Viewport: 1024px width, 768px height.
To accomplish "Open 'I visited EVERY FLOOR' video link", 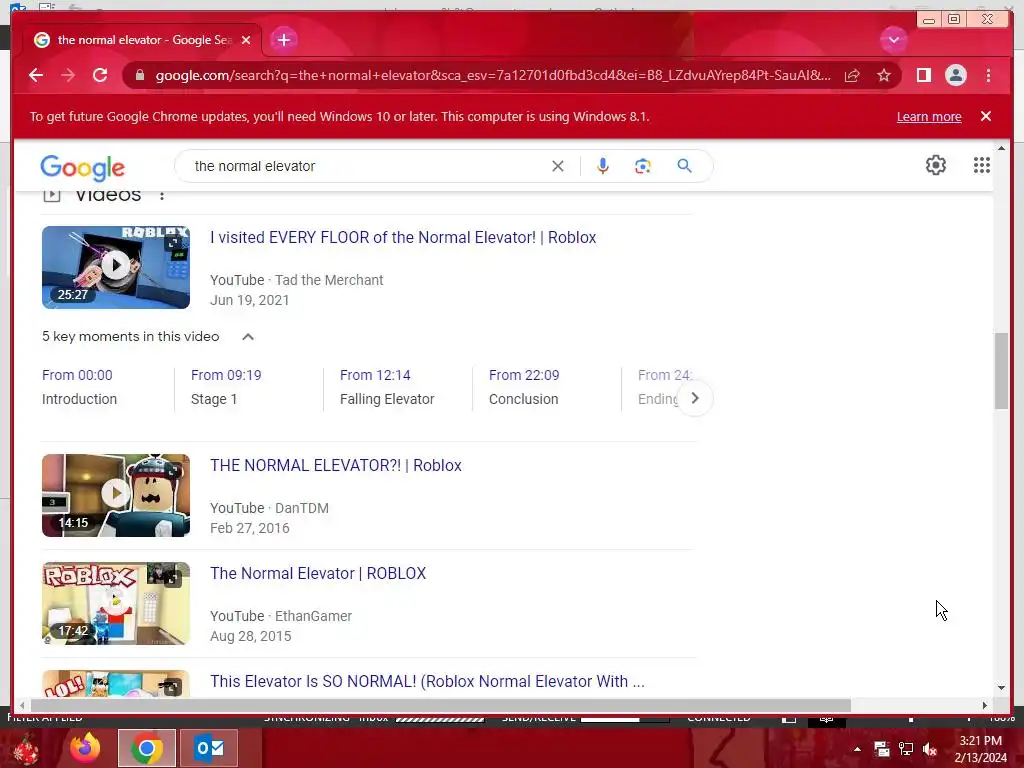I will click(403, 237).
